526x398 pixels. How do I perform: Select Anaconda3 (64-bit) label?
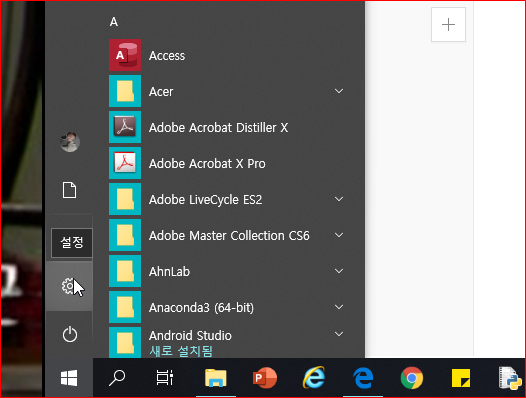click(201, 307)
